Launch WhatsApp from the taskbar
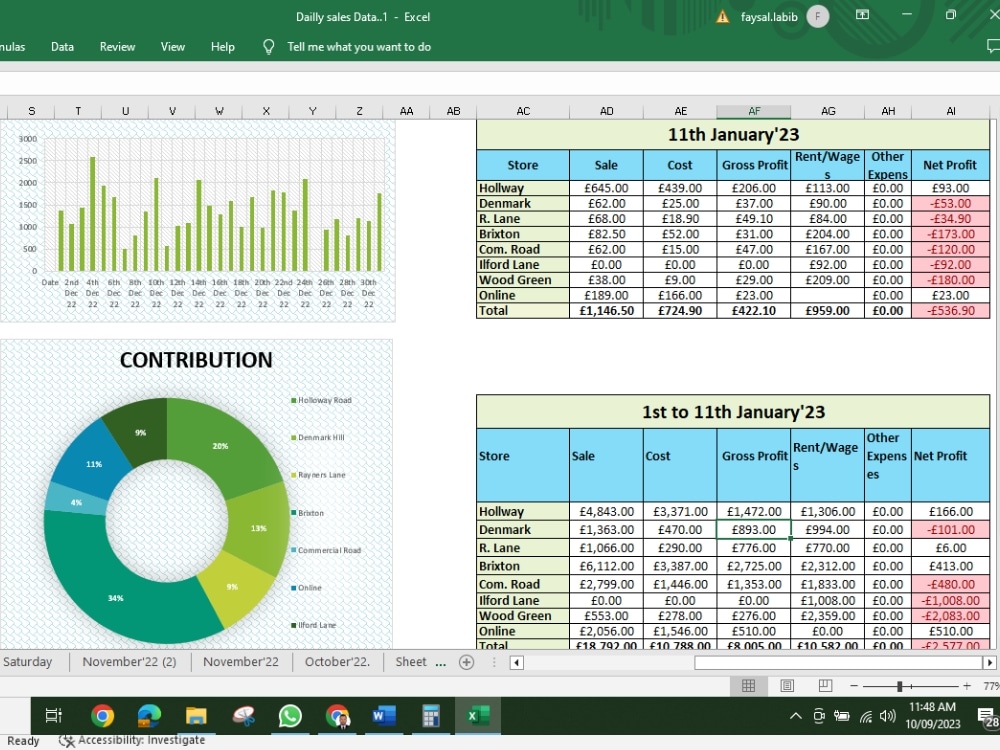1000x750 pixels. click(x=289, y=716)
